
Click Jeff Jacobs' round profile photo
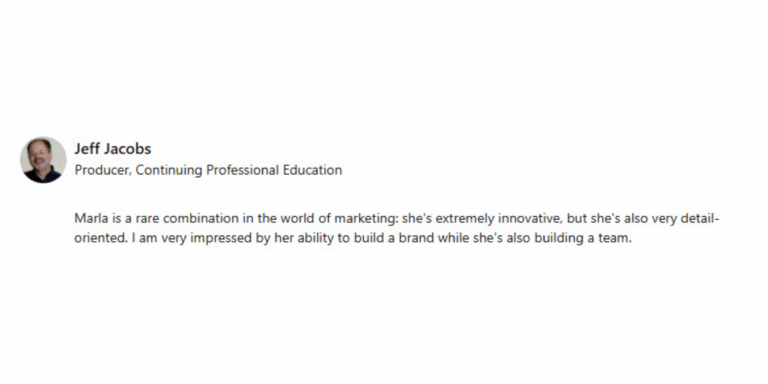tap(43, 160)
